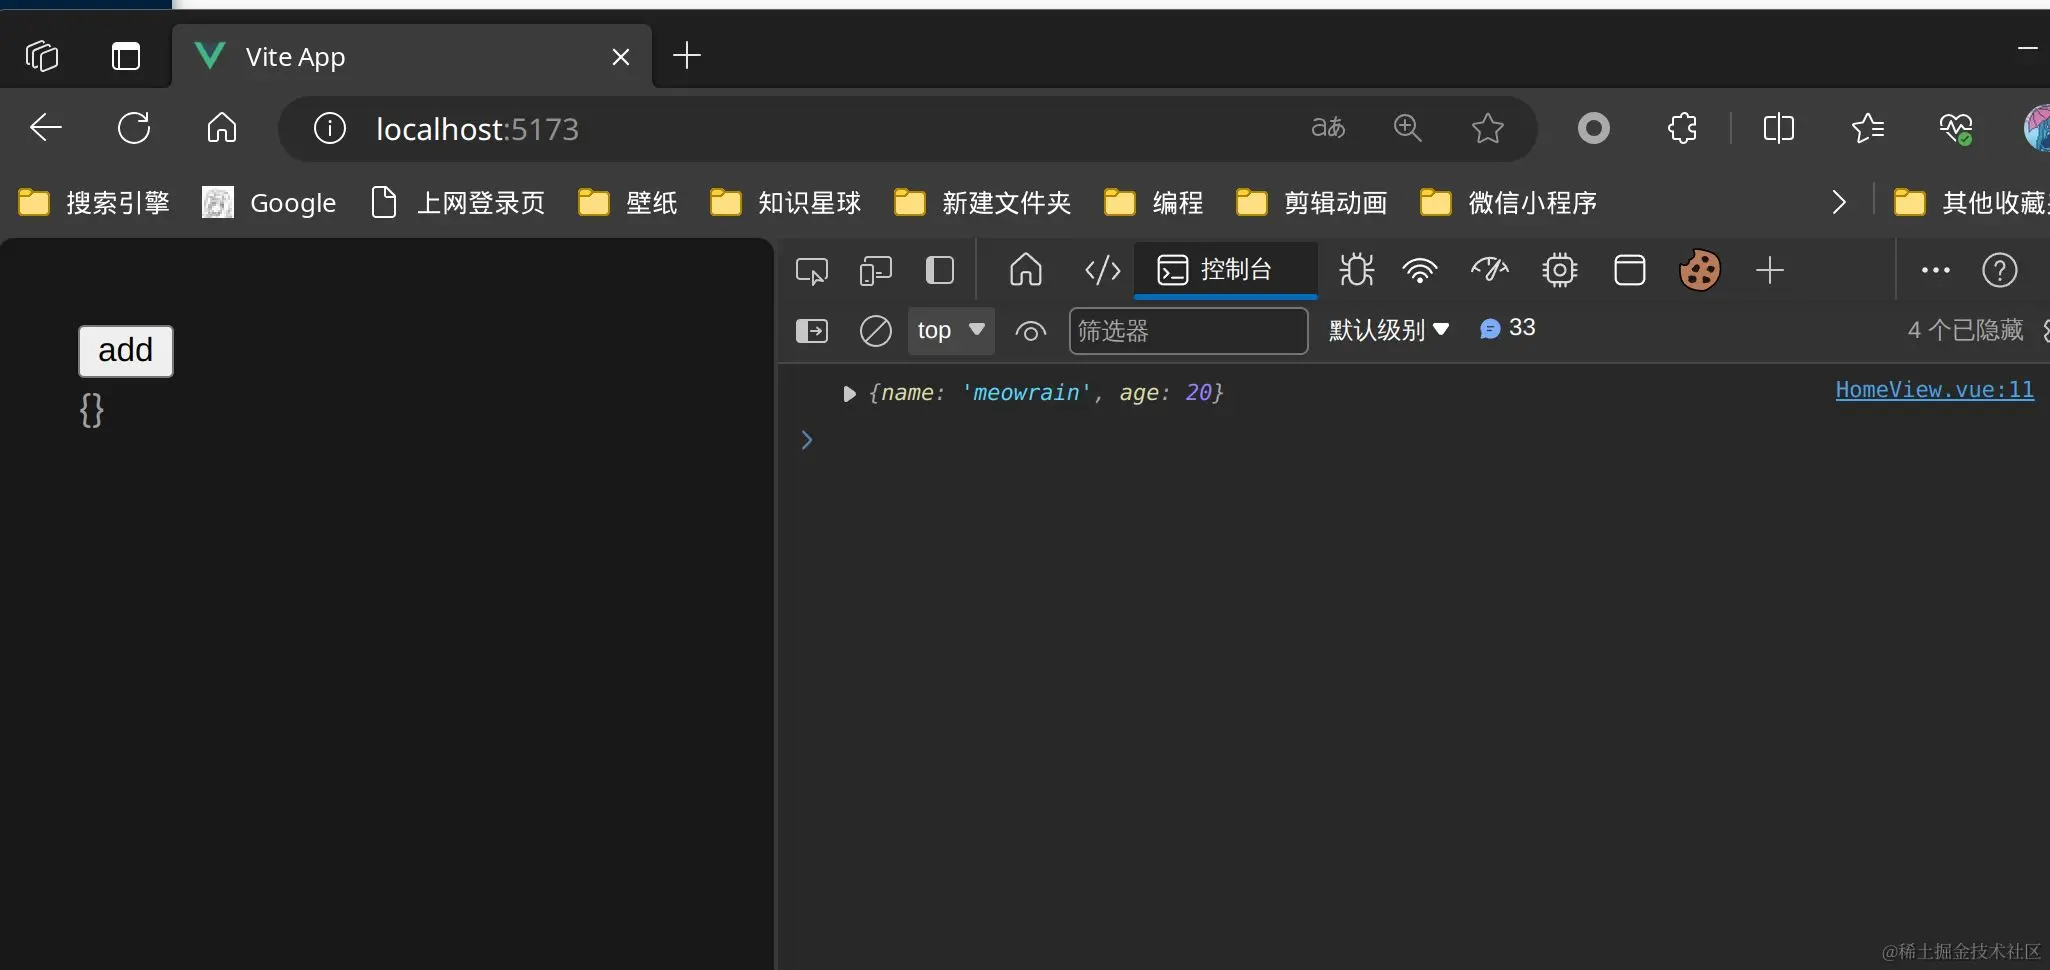
Task: Create a live expression with the eye icon
Action: tap(1030, 331)
